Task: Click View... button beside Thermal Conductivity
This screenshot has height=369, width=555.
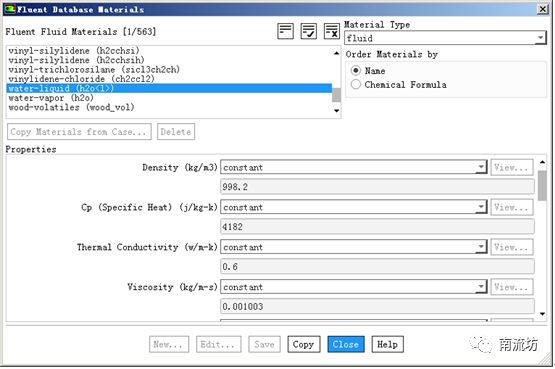Action: click(x=511, y=247)
